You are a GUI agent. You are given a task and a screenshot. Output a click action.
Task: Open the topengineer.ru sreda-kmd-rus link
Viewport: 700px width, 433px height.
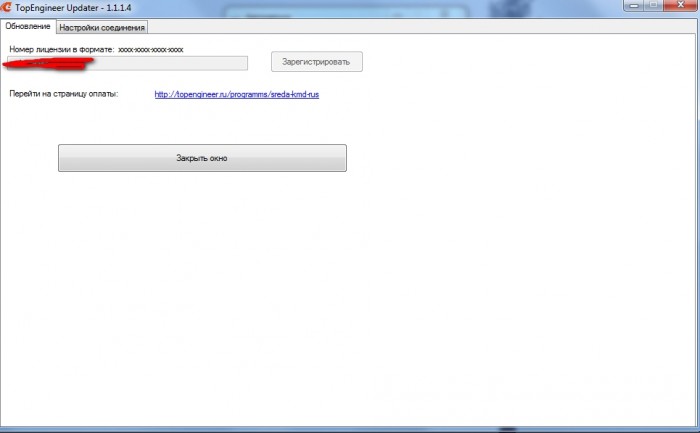click(237, 94)
